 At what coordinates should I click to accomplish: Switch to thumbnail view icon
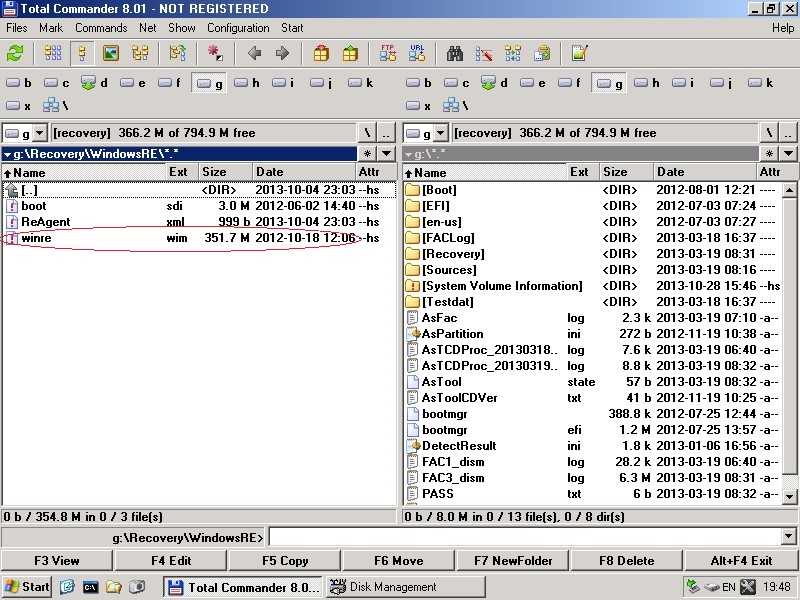(111, 54)
